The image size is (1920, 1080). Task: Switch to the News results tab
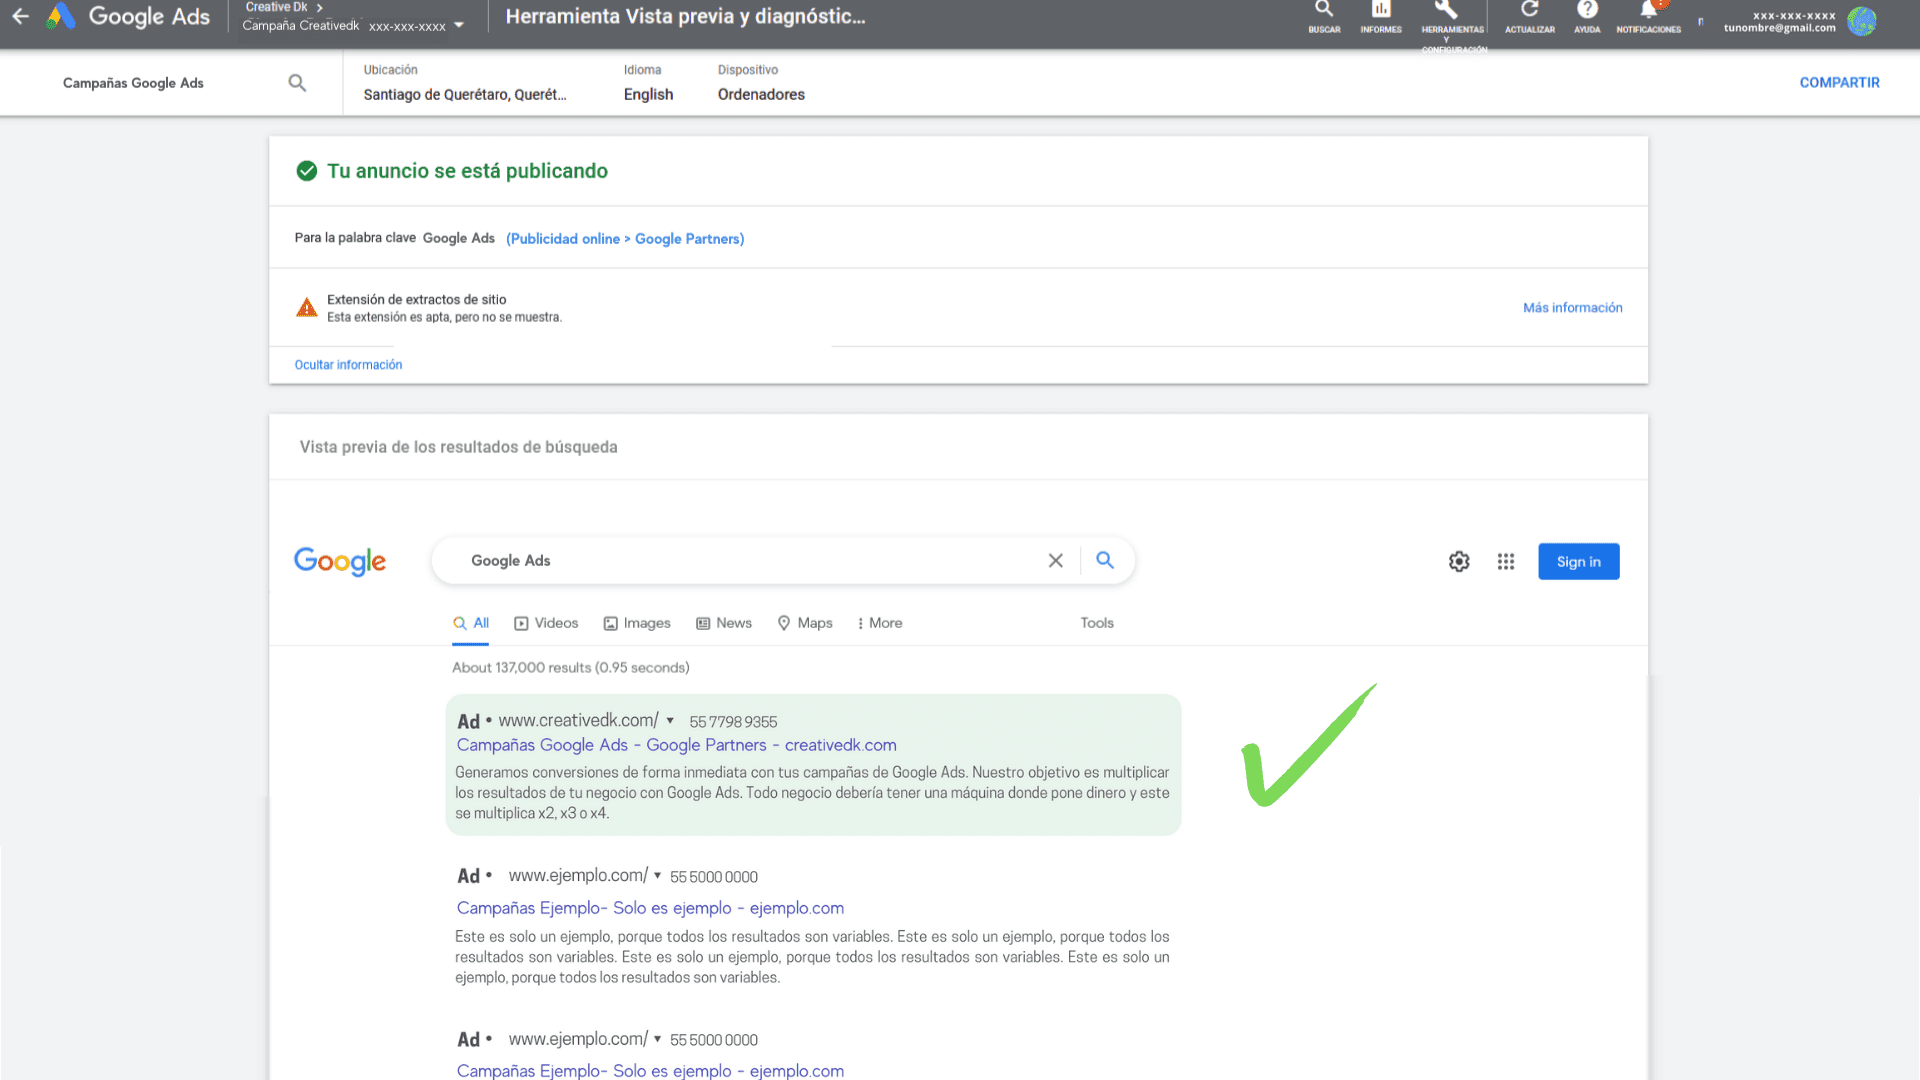coord(724,623)
